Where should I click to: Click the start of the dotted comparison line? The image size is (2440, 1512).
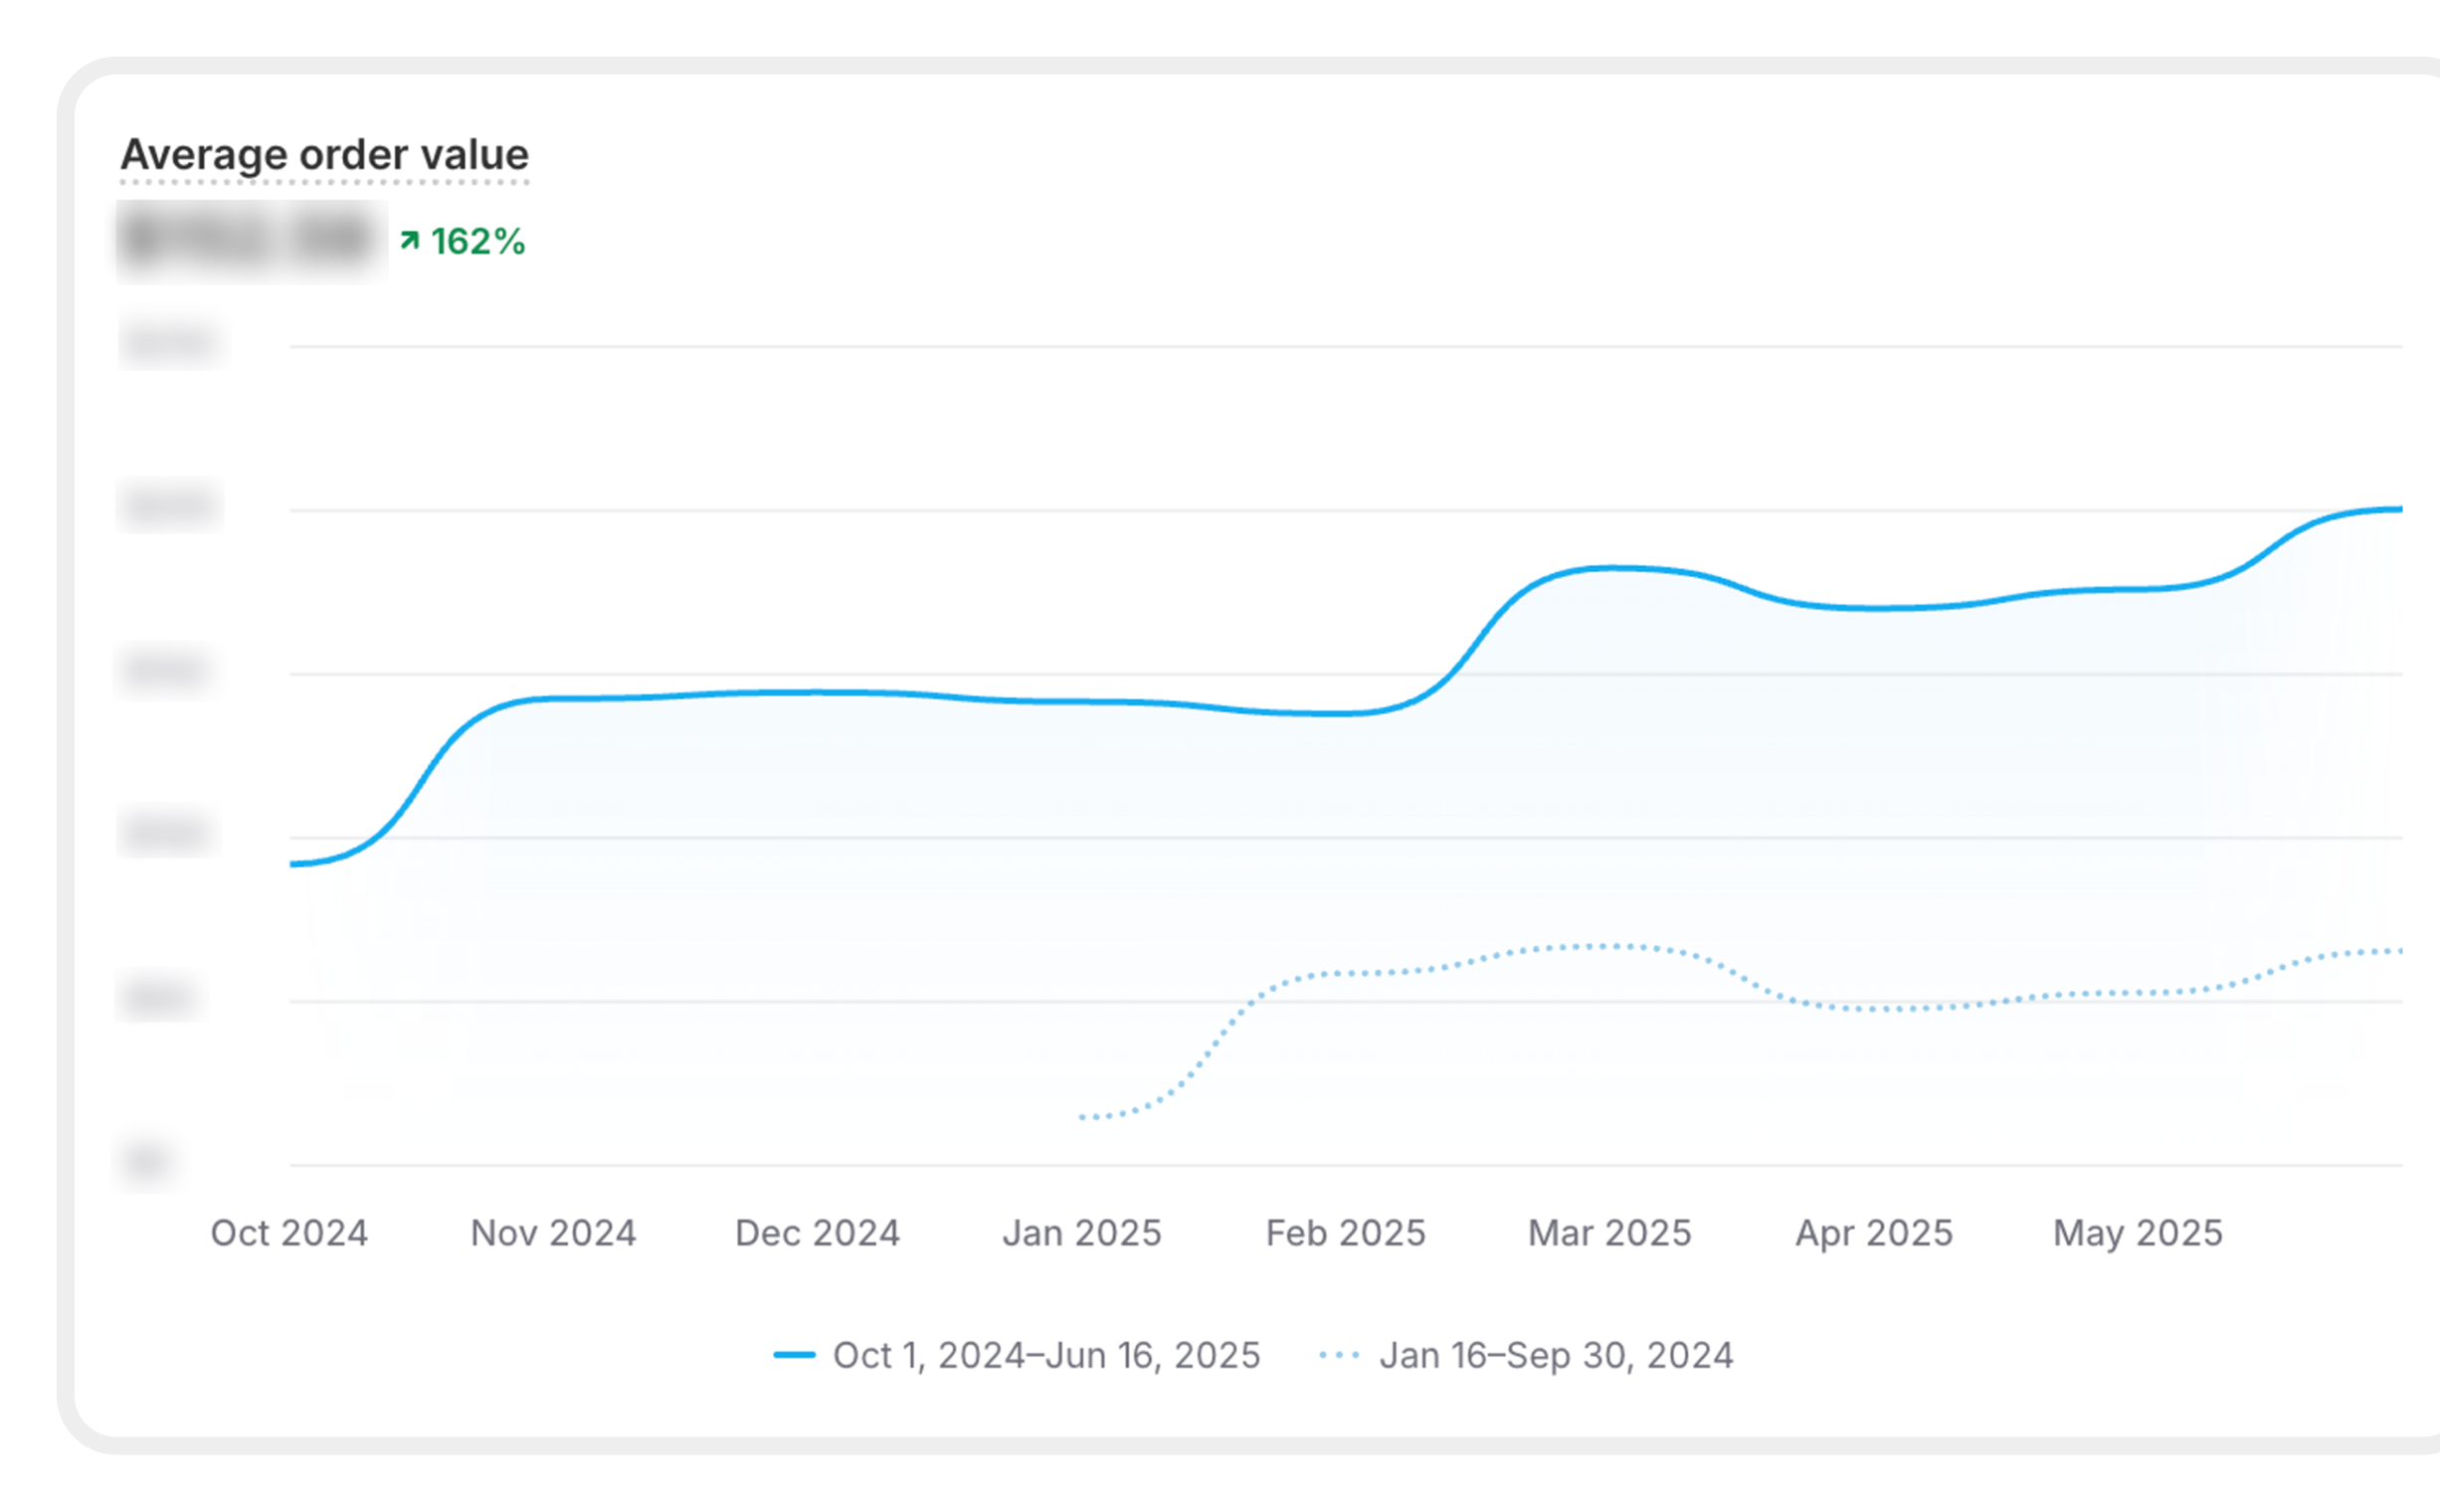[1084, 1117]
